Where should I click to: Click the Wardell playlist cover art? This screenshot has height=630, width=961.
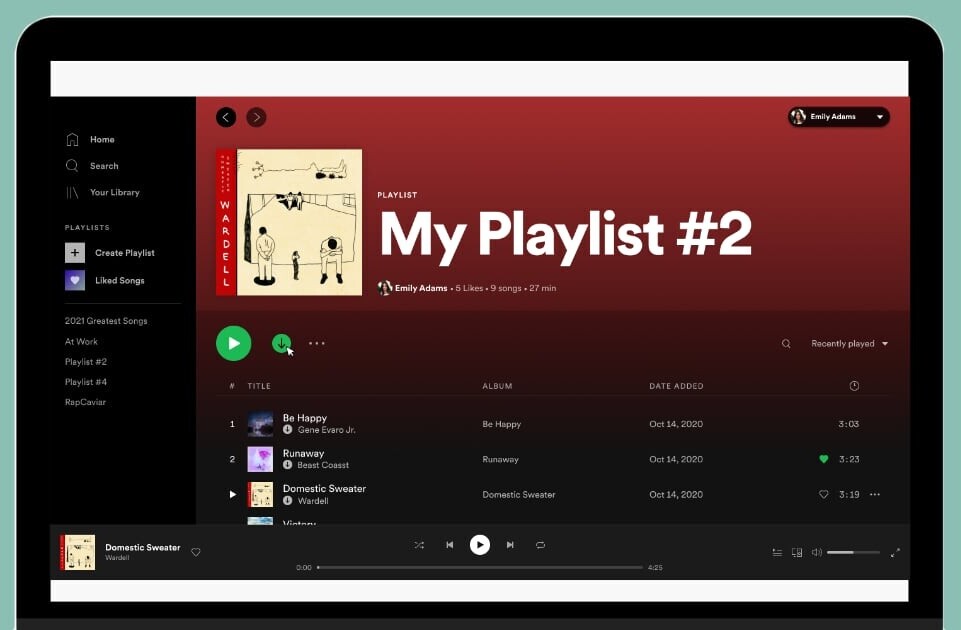(289, 222)
